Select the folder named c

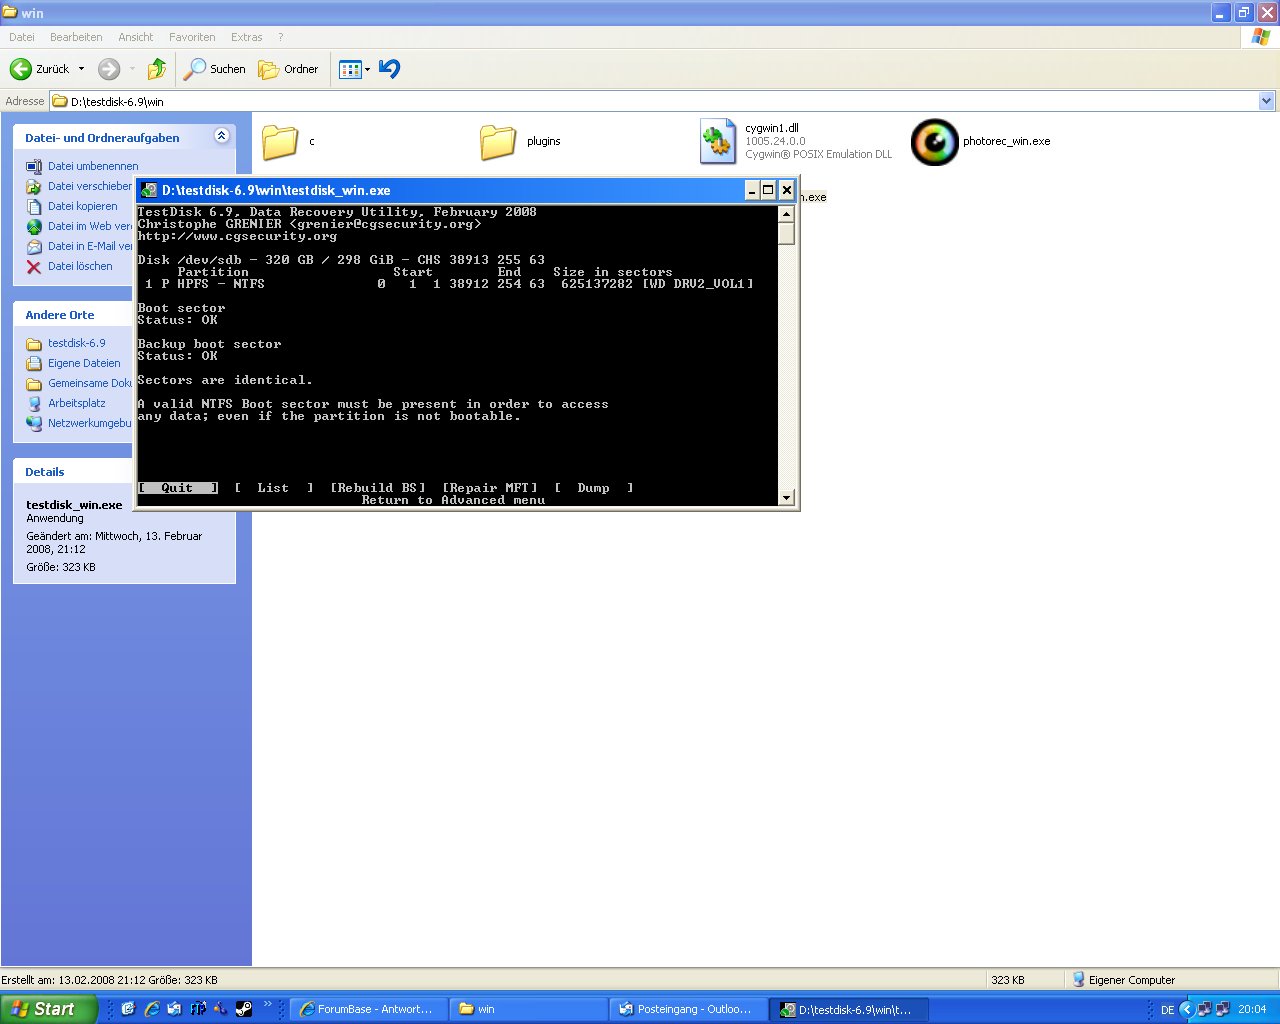coord(280,141)
